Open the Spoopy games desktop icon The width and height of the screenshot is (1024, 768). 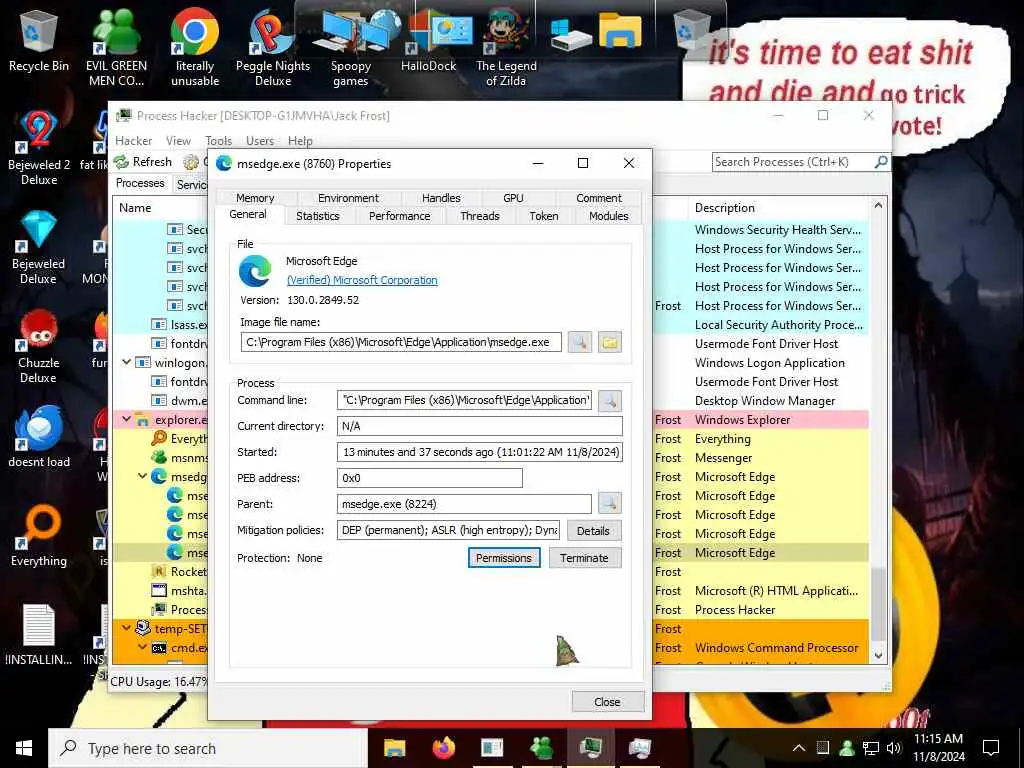pyautogui.click(x=351, y=47)
